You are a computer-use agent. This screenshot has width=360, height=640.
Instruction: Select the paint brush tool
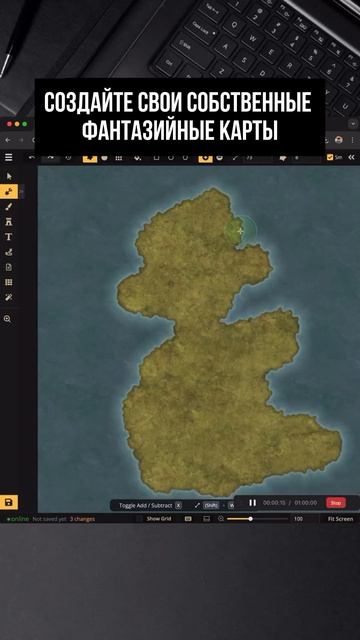(x=9, y=207)
